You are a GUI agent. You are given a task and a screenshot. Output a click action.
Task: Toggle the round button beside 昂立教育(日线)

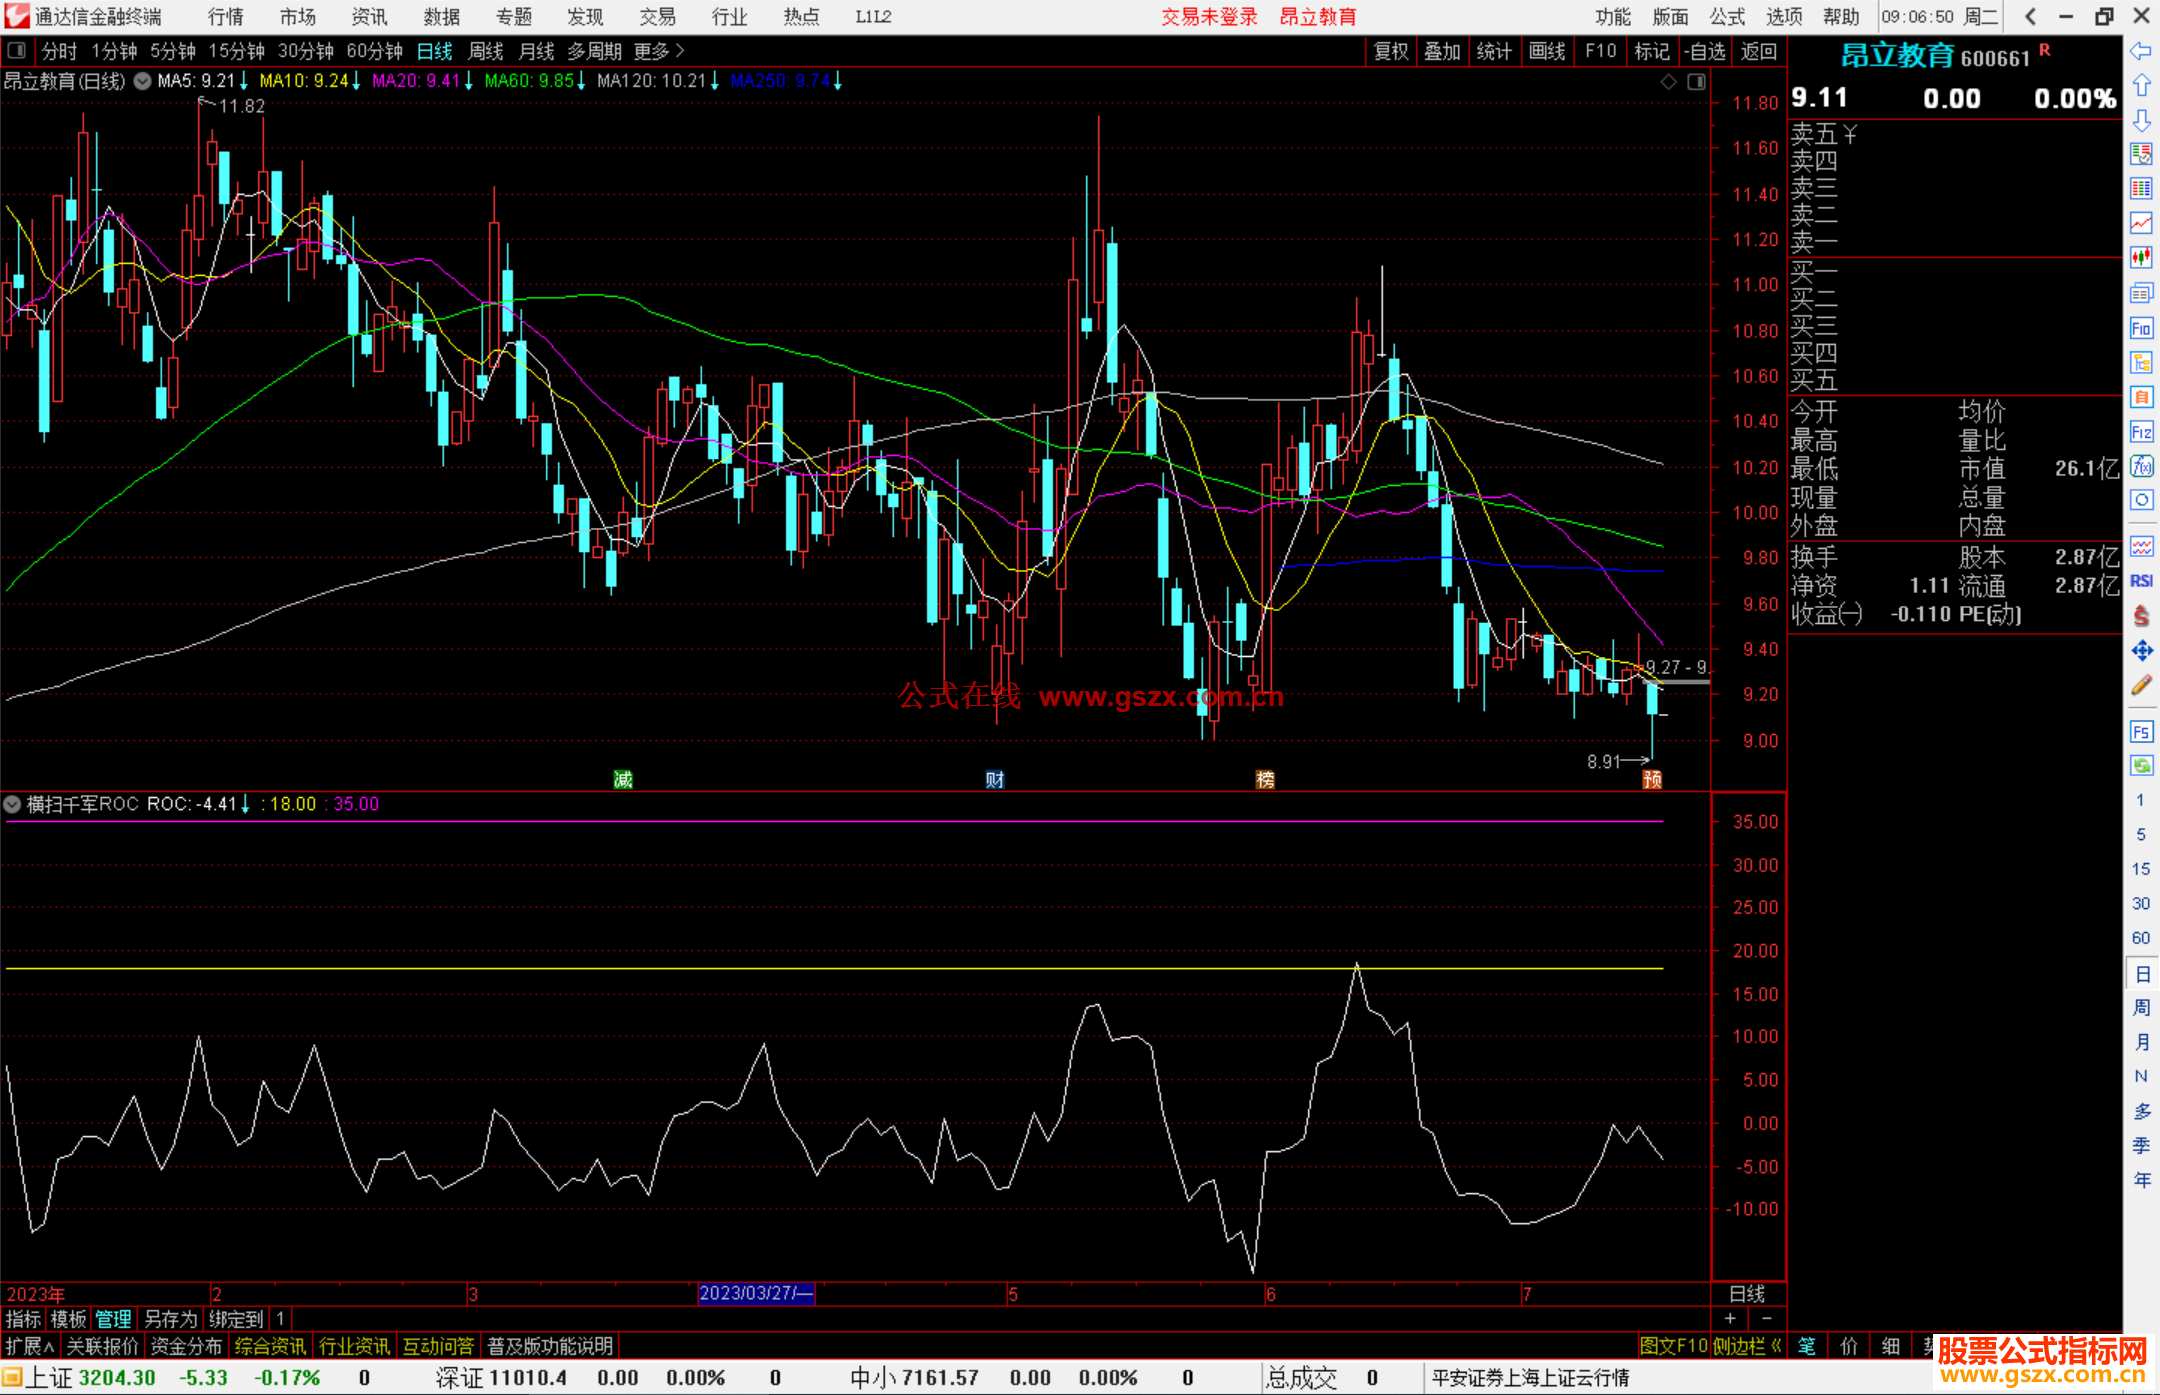pyautogui.click(x=143, y=81)
